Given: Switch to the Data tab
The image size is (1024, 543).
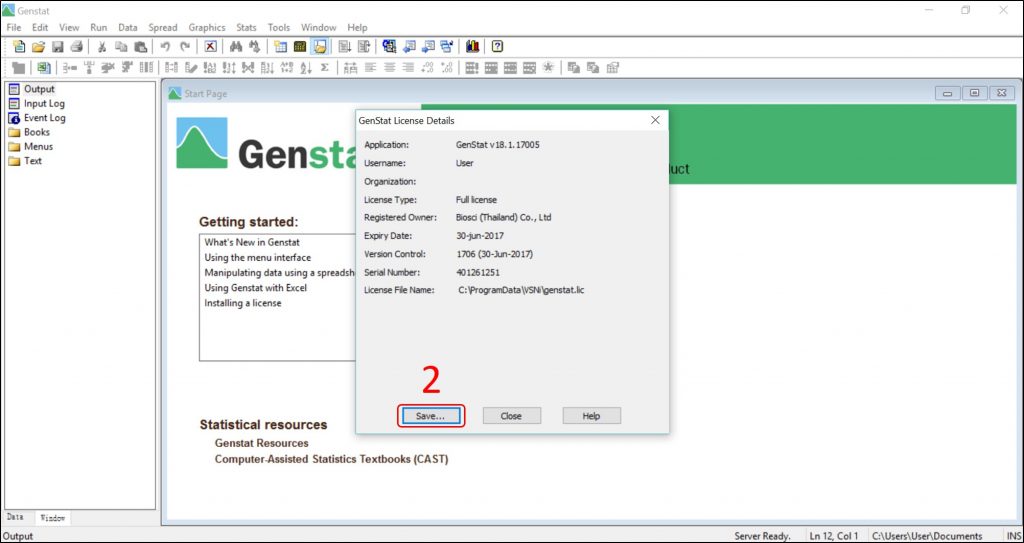Looking at the screenshot, I should [x=15, y=517].
